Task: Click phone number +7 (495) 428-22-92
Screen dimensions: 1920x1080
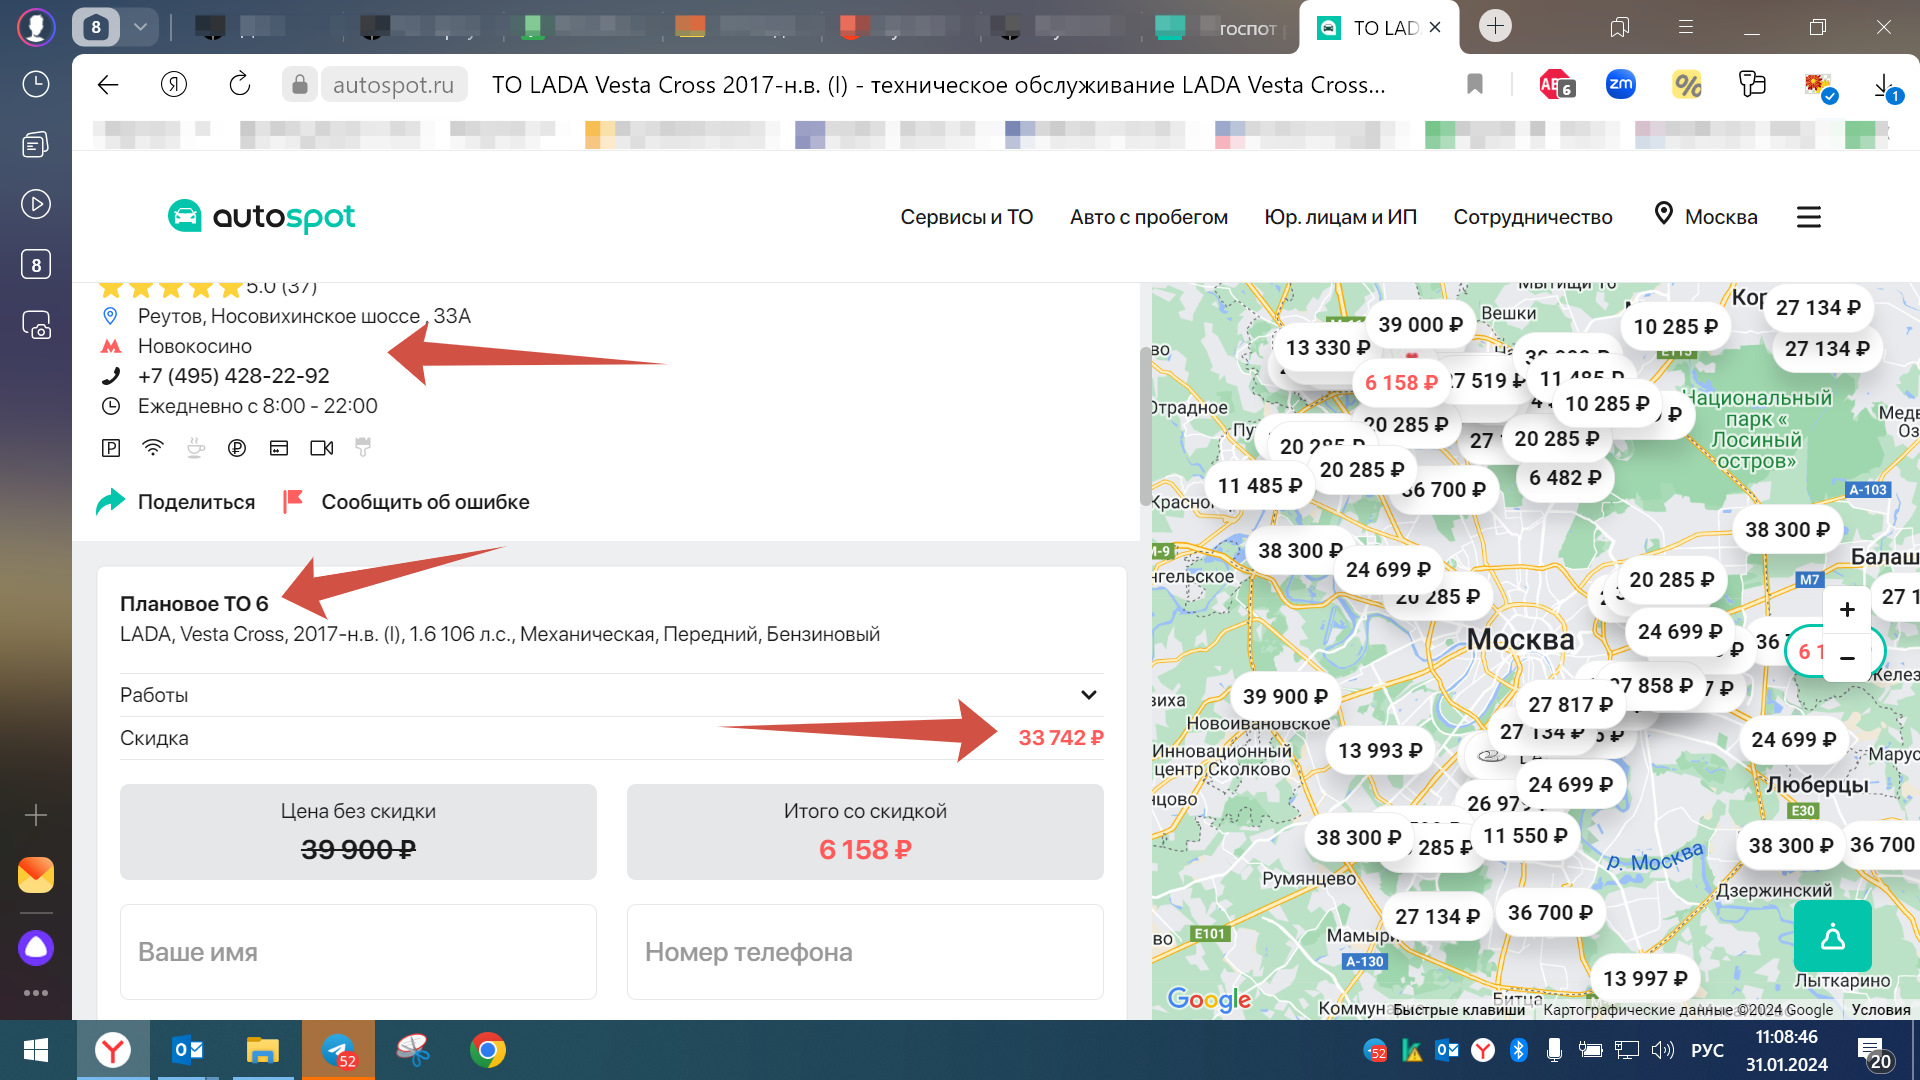Action: pyautogui.click(x=233, y=376)
